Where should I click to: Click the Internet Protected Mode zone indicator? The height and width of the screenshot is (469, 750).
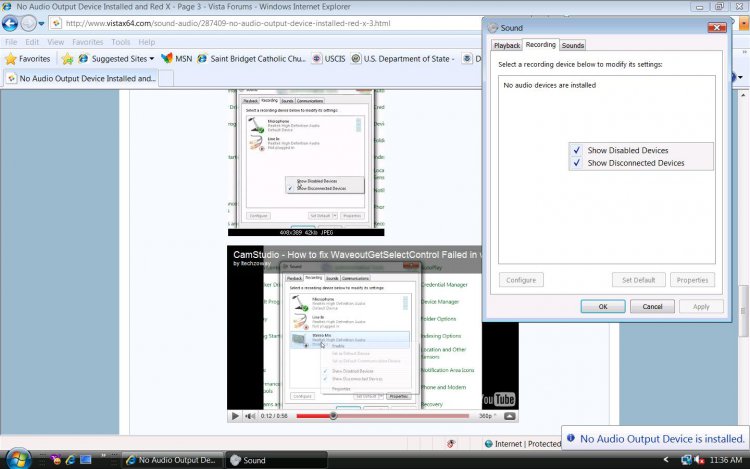point(522,444)
